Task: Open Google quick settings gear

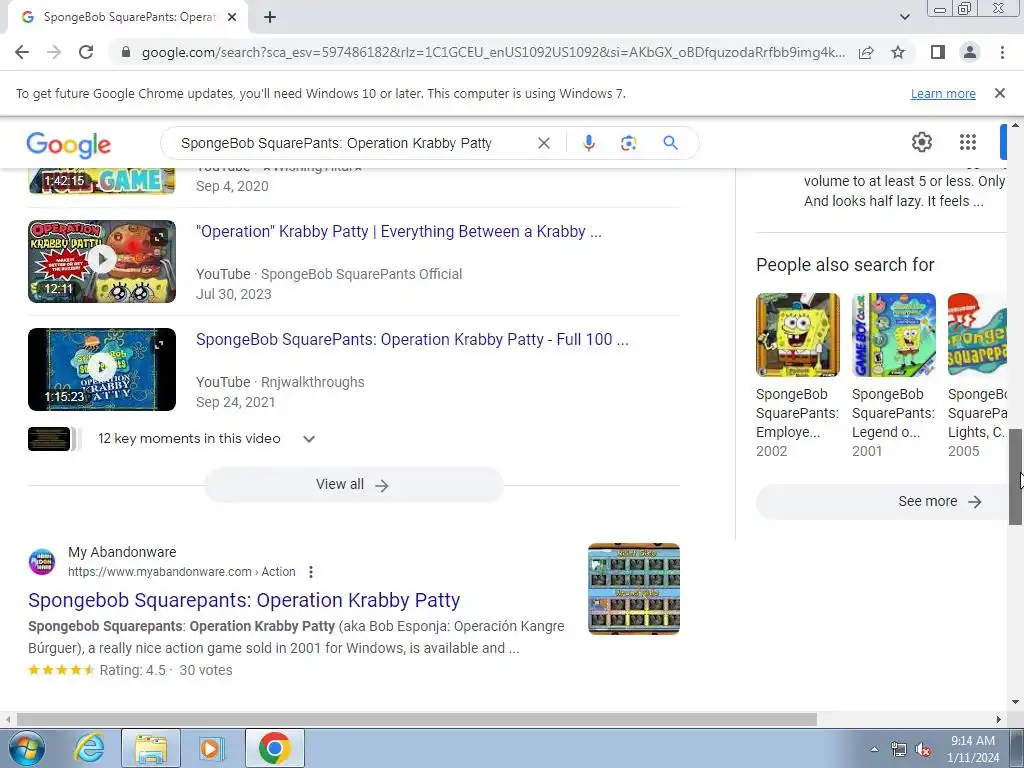Action: (921, 142)
